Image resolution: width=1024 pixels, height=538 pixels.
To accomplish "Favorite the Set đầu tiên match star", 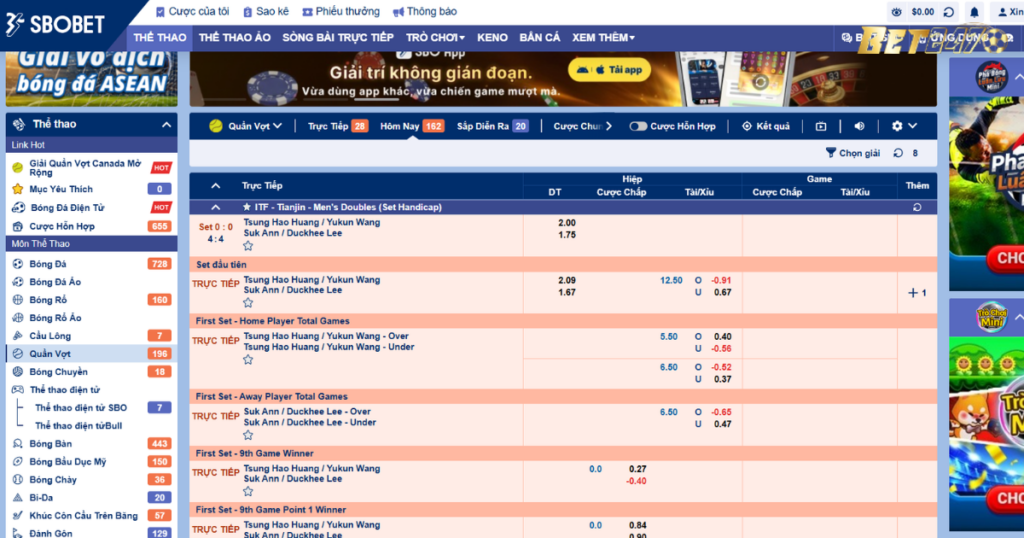I will click(248, 303).
